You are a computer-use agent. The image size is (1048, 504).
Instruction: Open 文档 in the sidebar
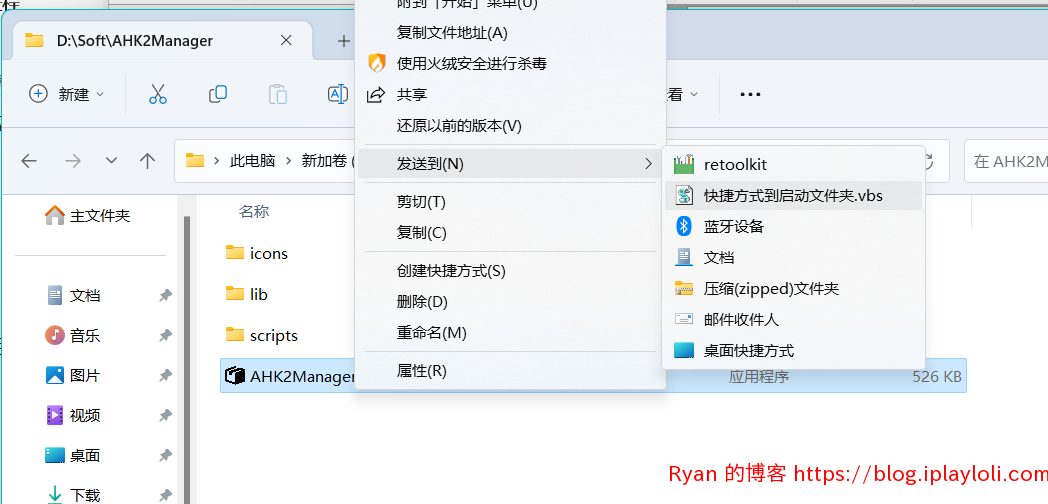pos(74,295)
